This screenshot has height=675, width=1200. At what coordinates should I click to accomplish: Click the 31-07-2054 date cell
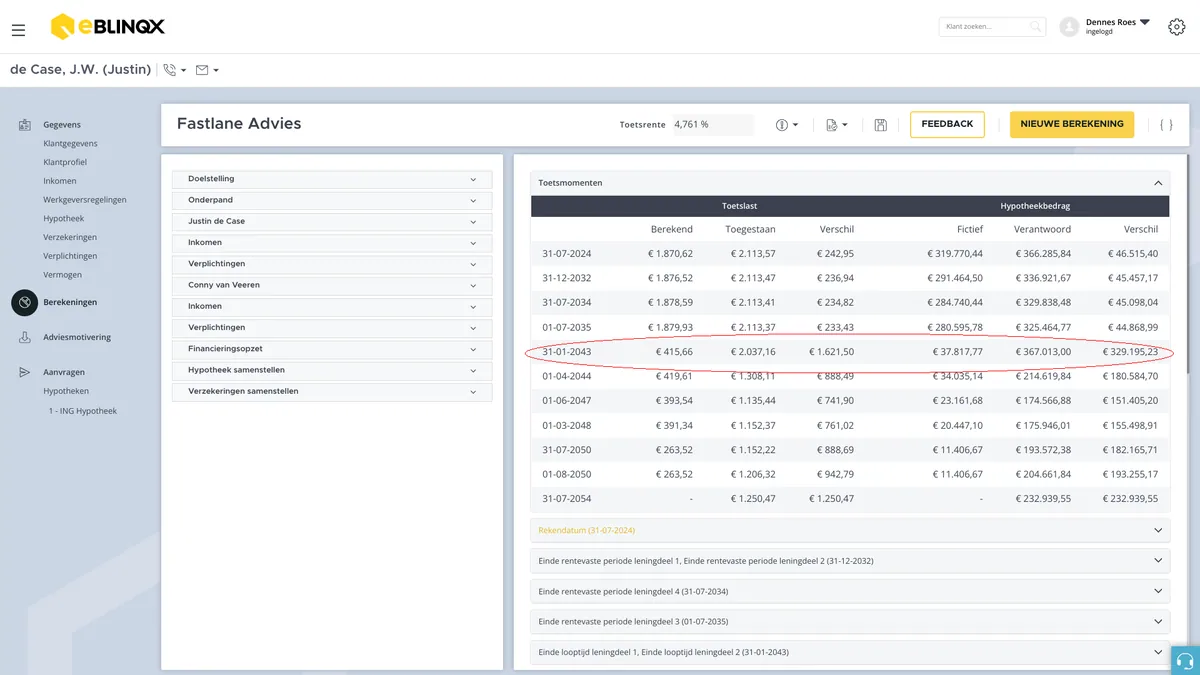(x=567, y=498)
